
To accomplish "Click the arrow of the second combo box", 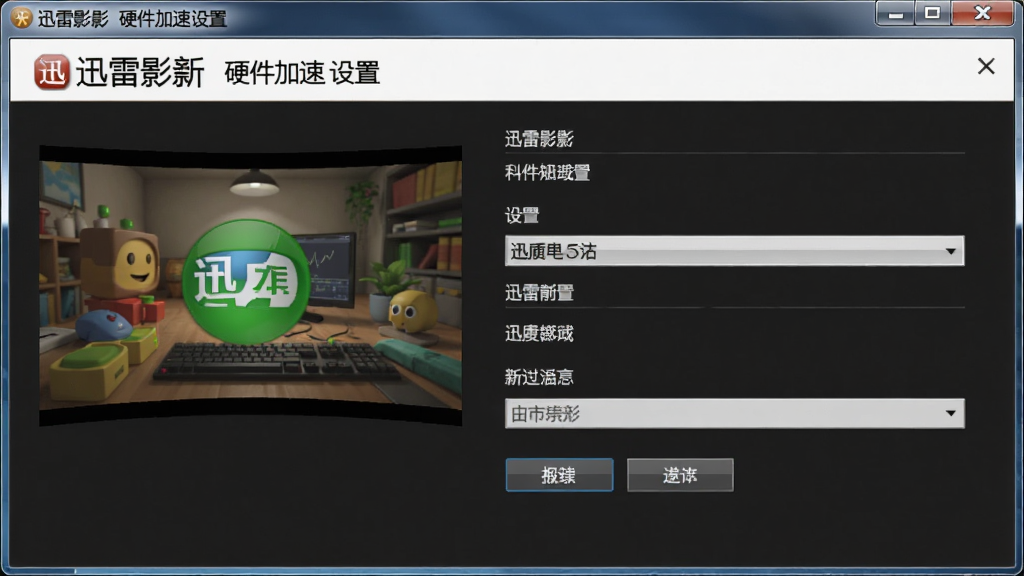I will coord(950,413).
